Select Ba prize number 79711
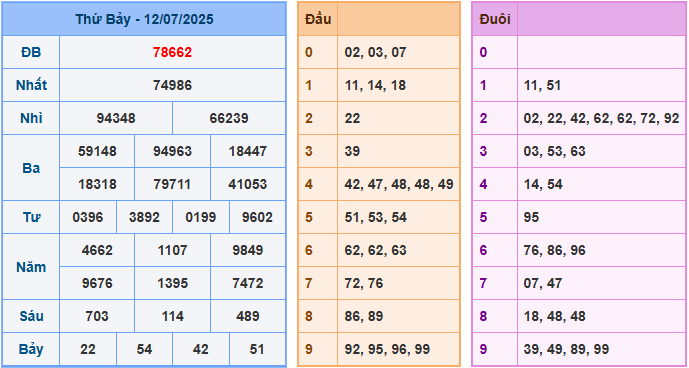 tap(172, 184)
